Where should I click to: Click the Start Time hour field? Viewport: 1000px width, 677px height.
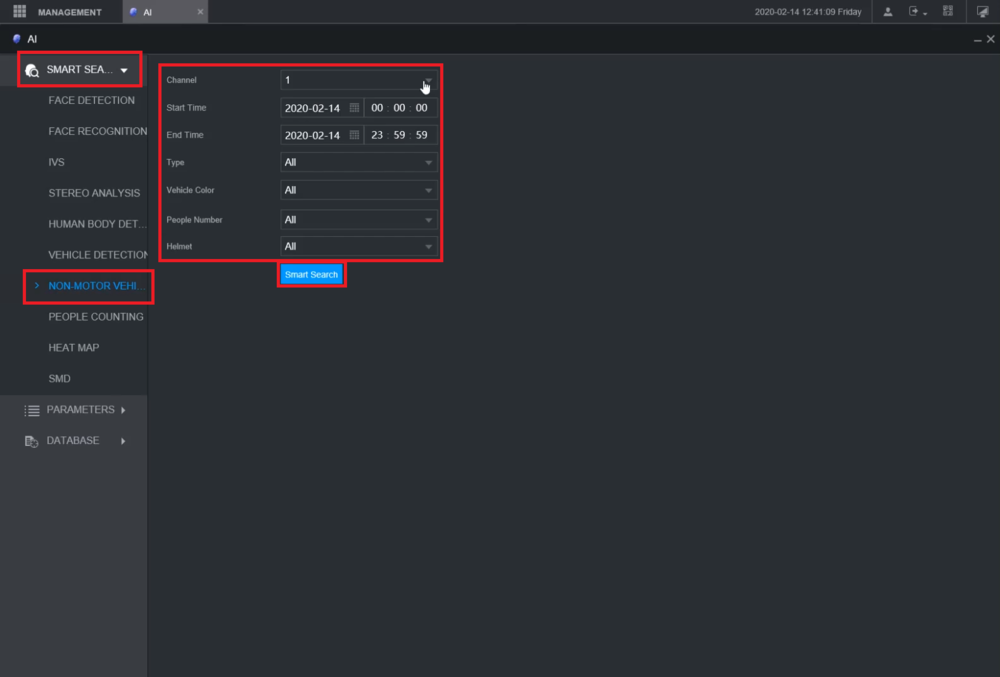click(377, 108)
